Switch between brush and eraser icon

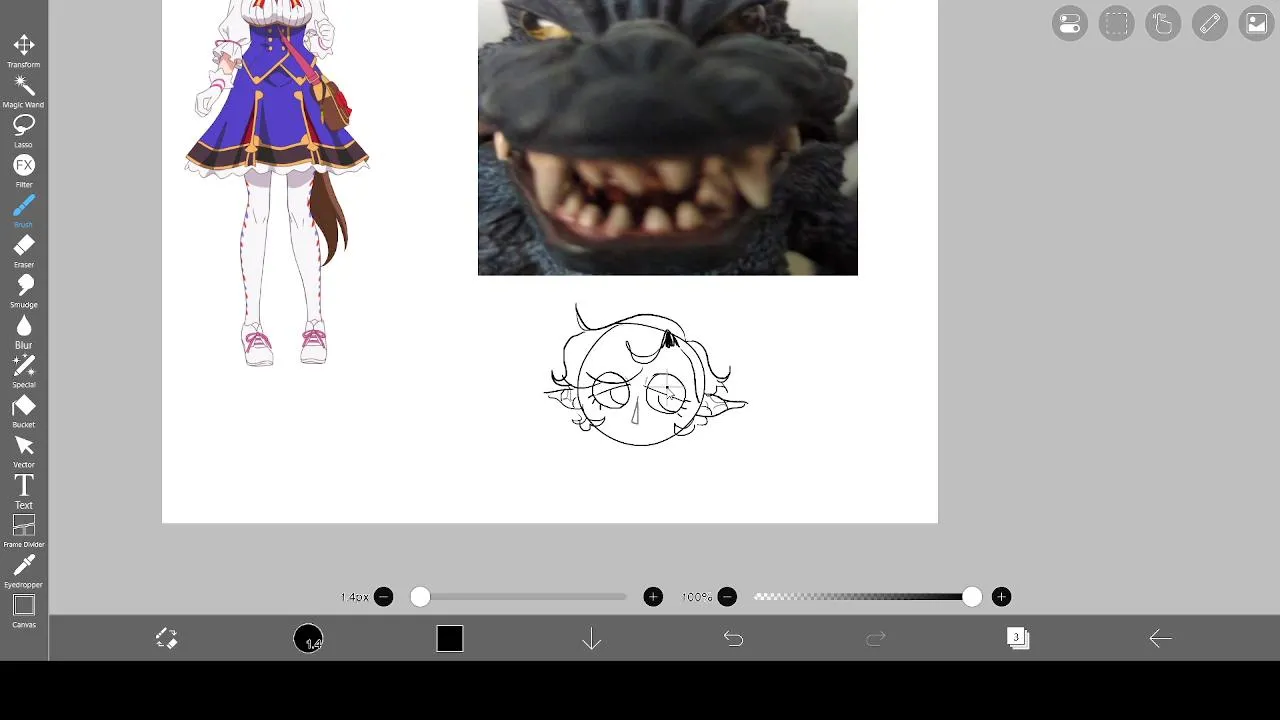[x=166, y=638]
